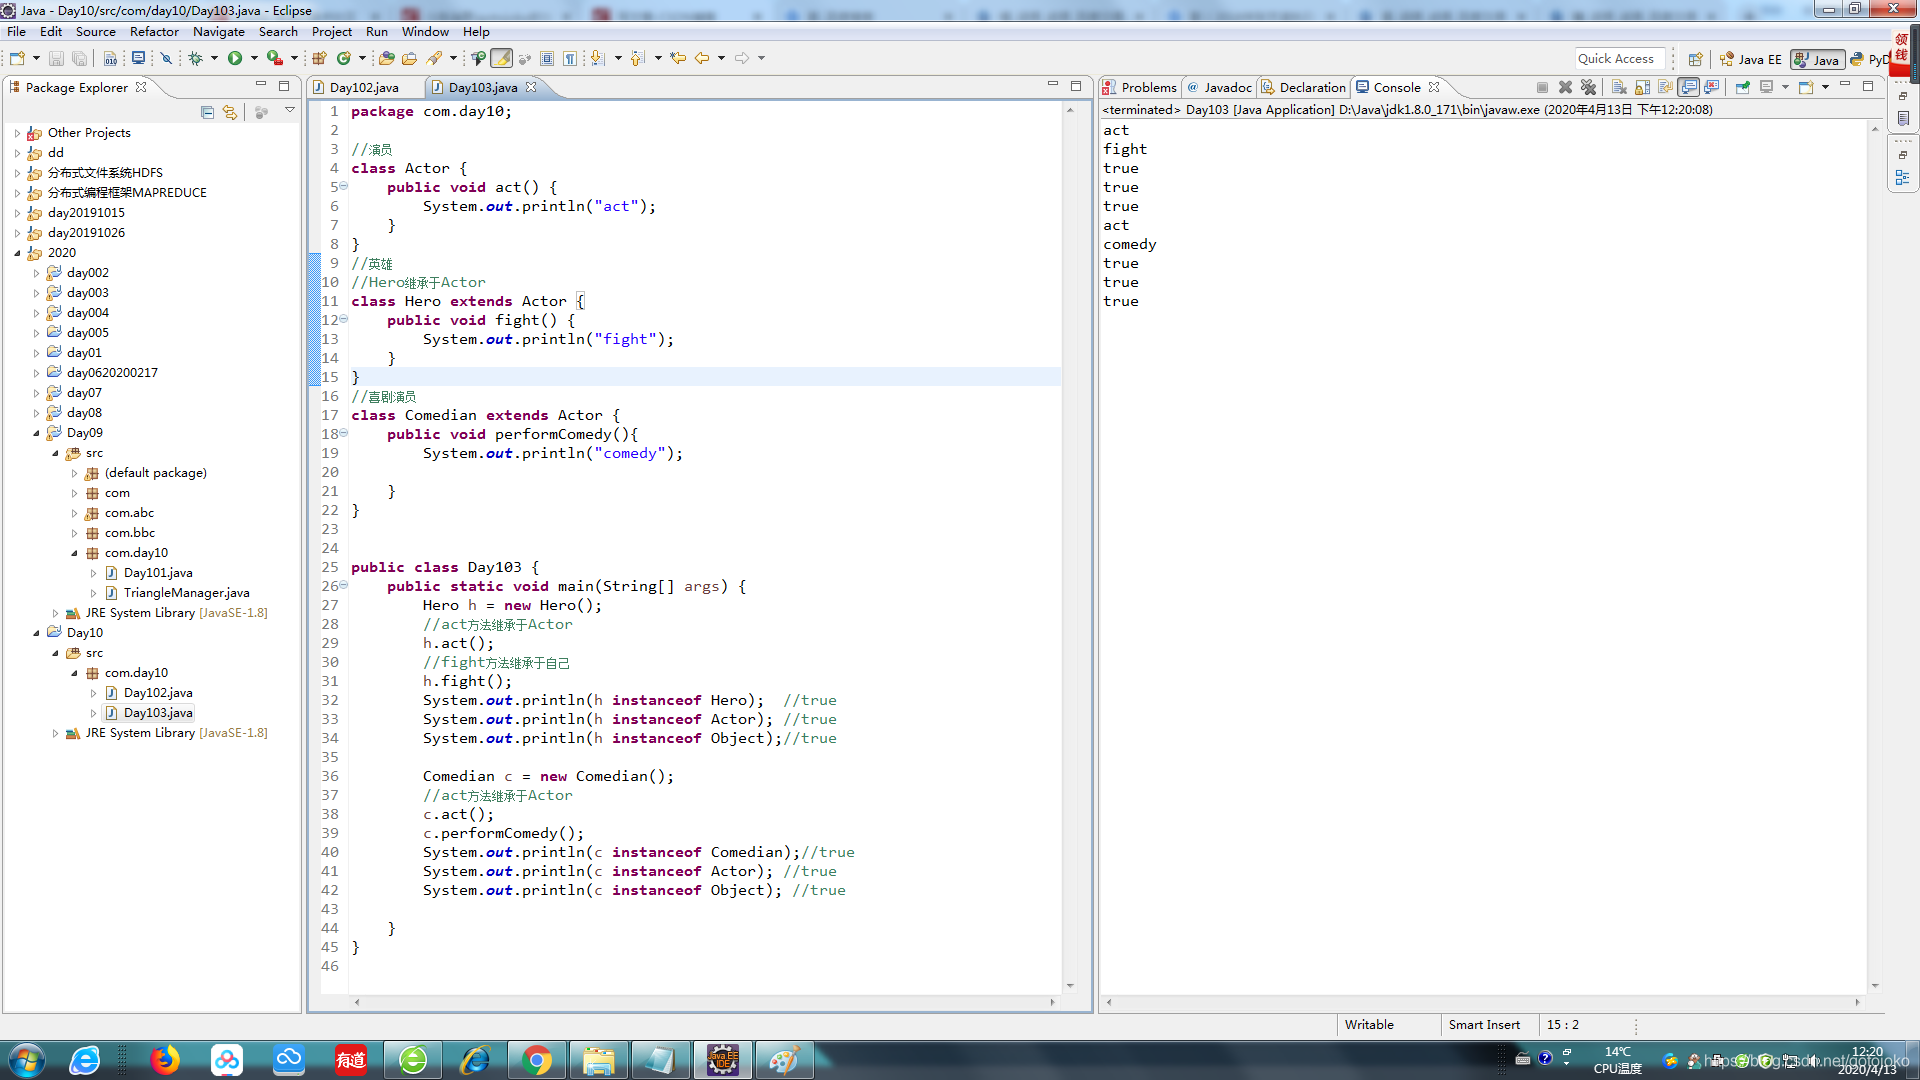Click the Back navigation arrow
Image resolution: width=1920 pixels, height=1080 pixels.
click(702, 58)
